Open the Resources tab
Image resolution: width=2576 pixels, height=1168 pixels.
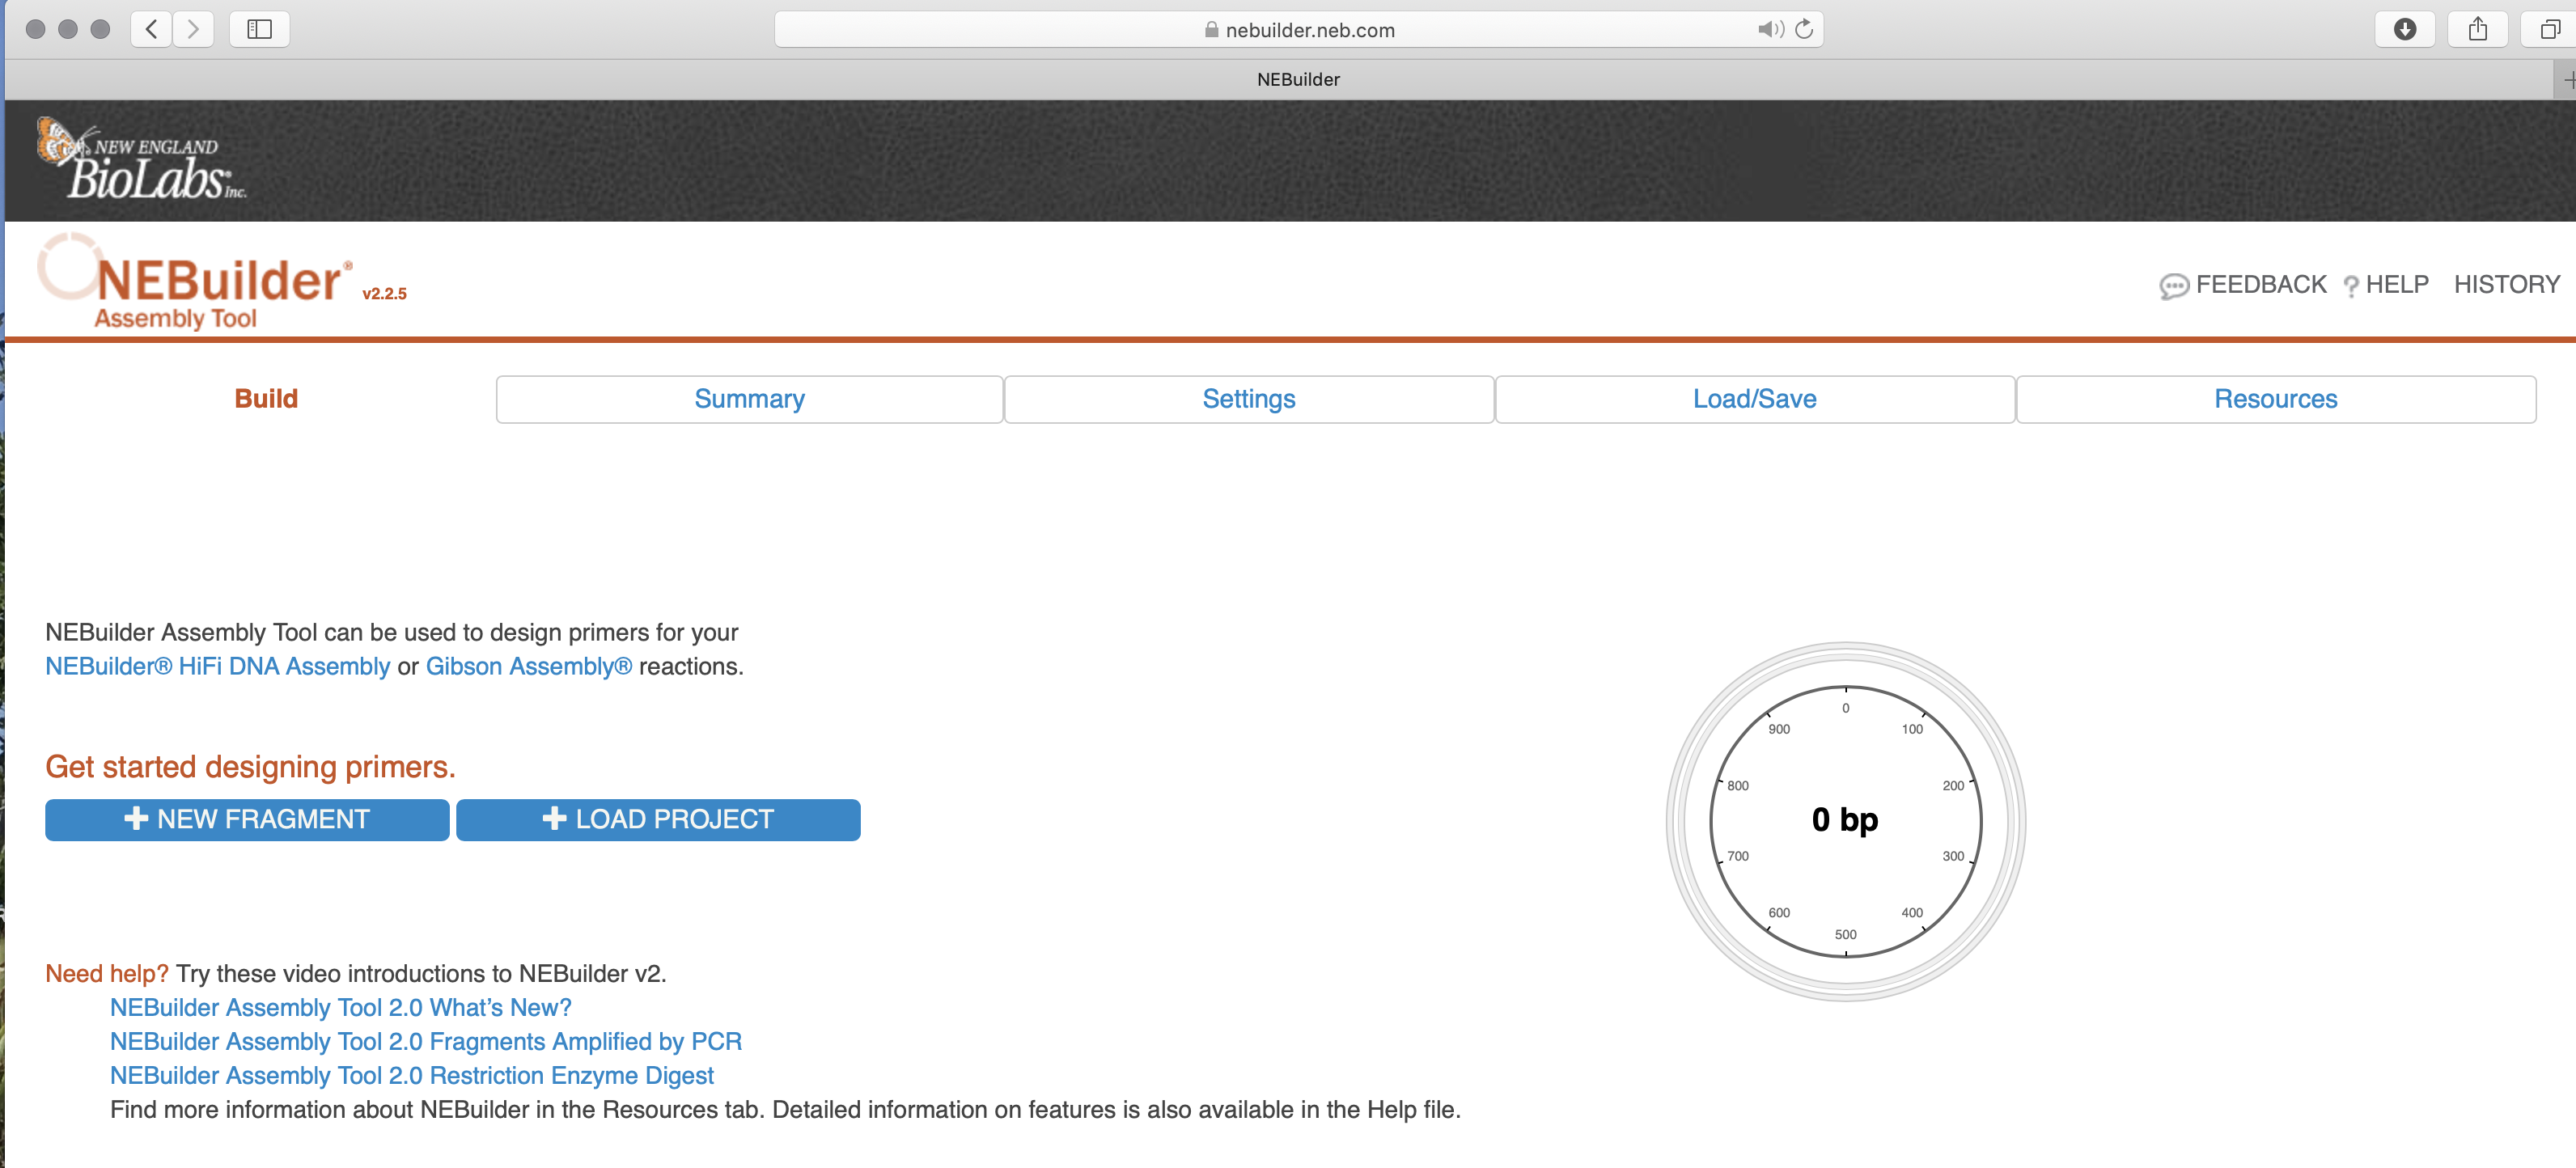[x=2275, y=399]
